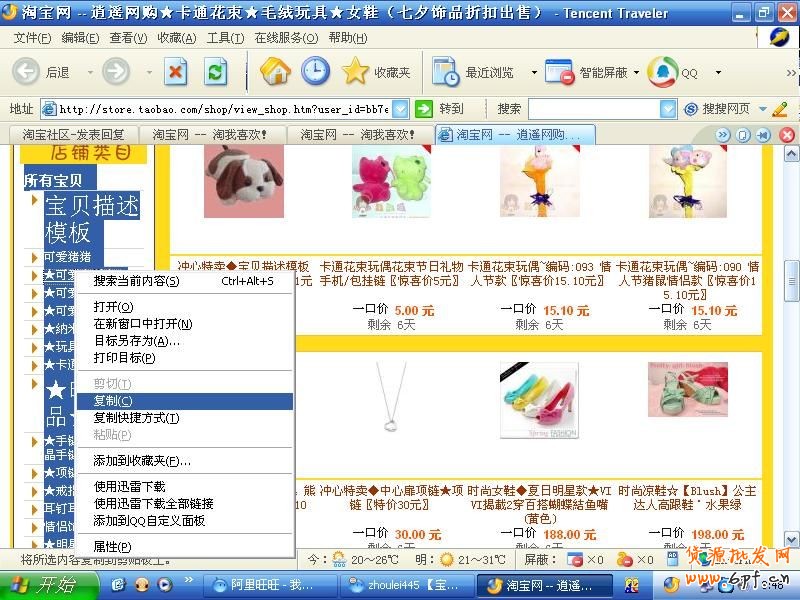Open browsing history clock icon

pyautogui.click(x=315, y=72)
